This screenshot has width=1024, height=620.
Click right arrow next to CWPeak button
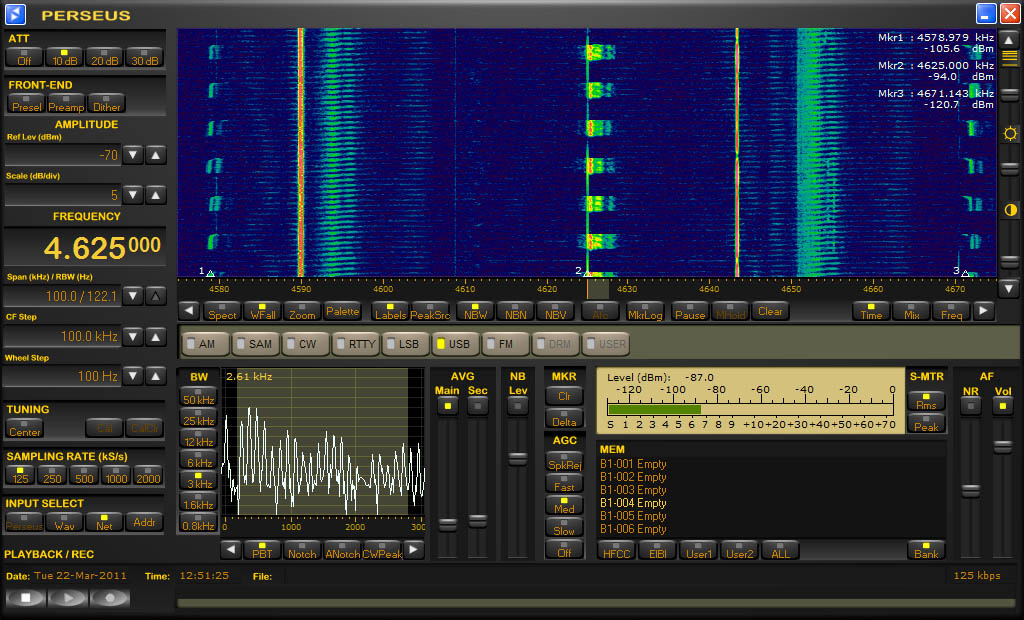[x=413, y=549]
